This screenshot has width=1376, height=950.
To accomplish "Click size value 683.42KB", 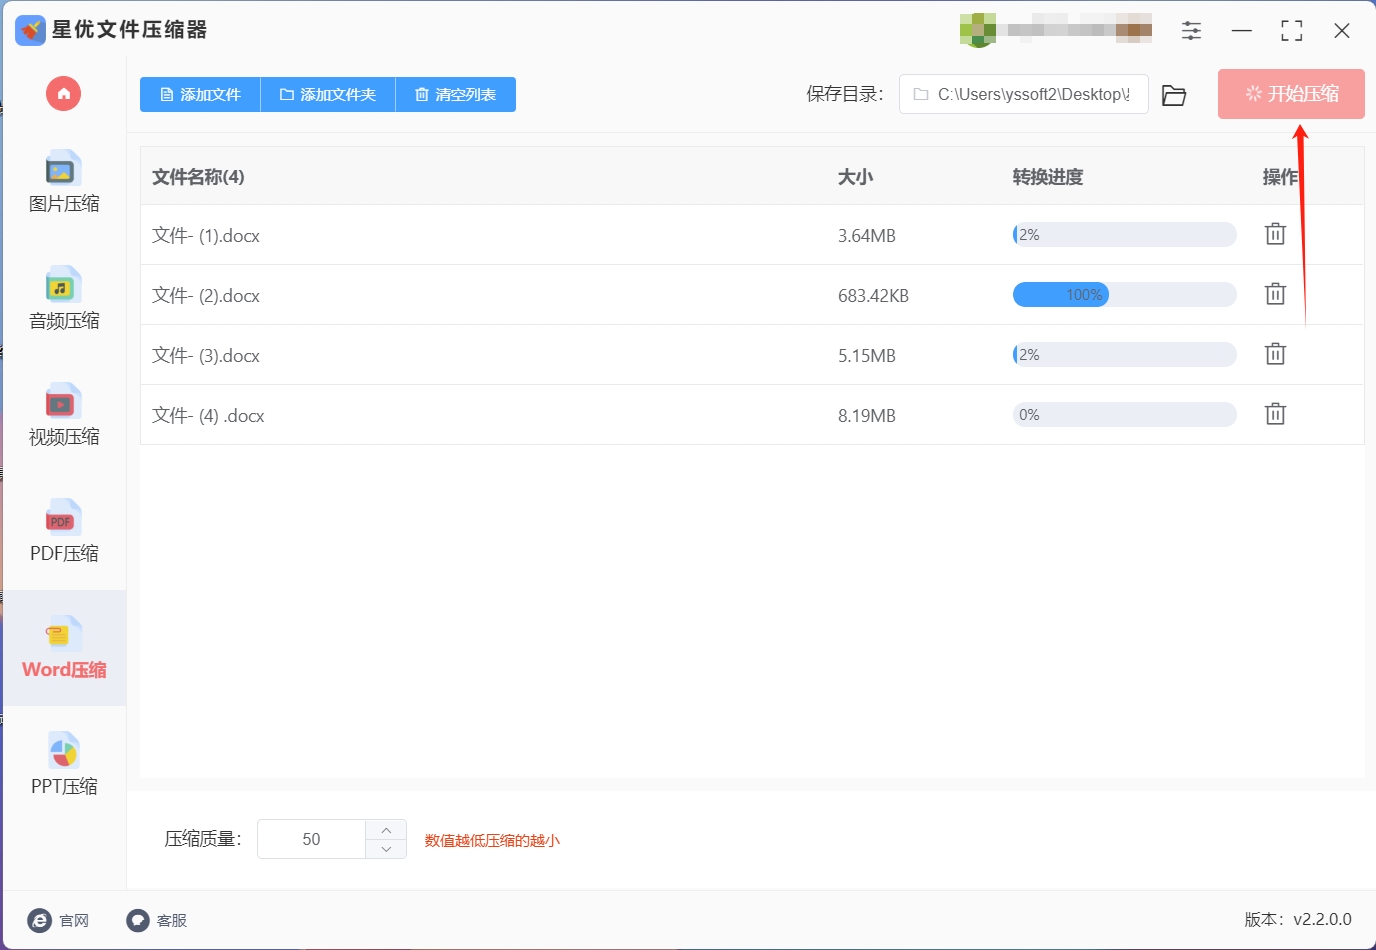I will pos(873,296).
